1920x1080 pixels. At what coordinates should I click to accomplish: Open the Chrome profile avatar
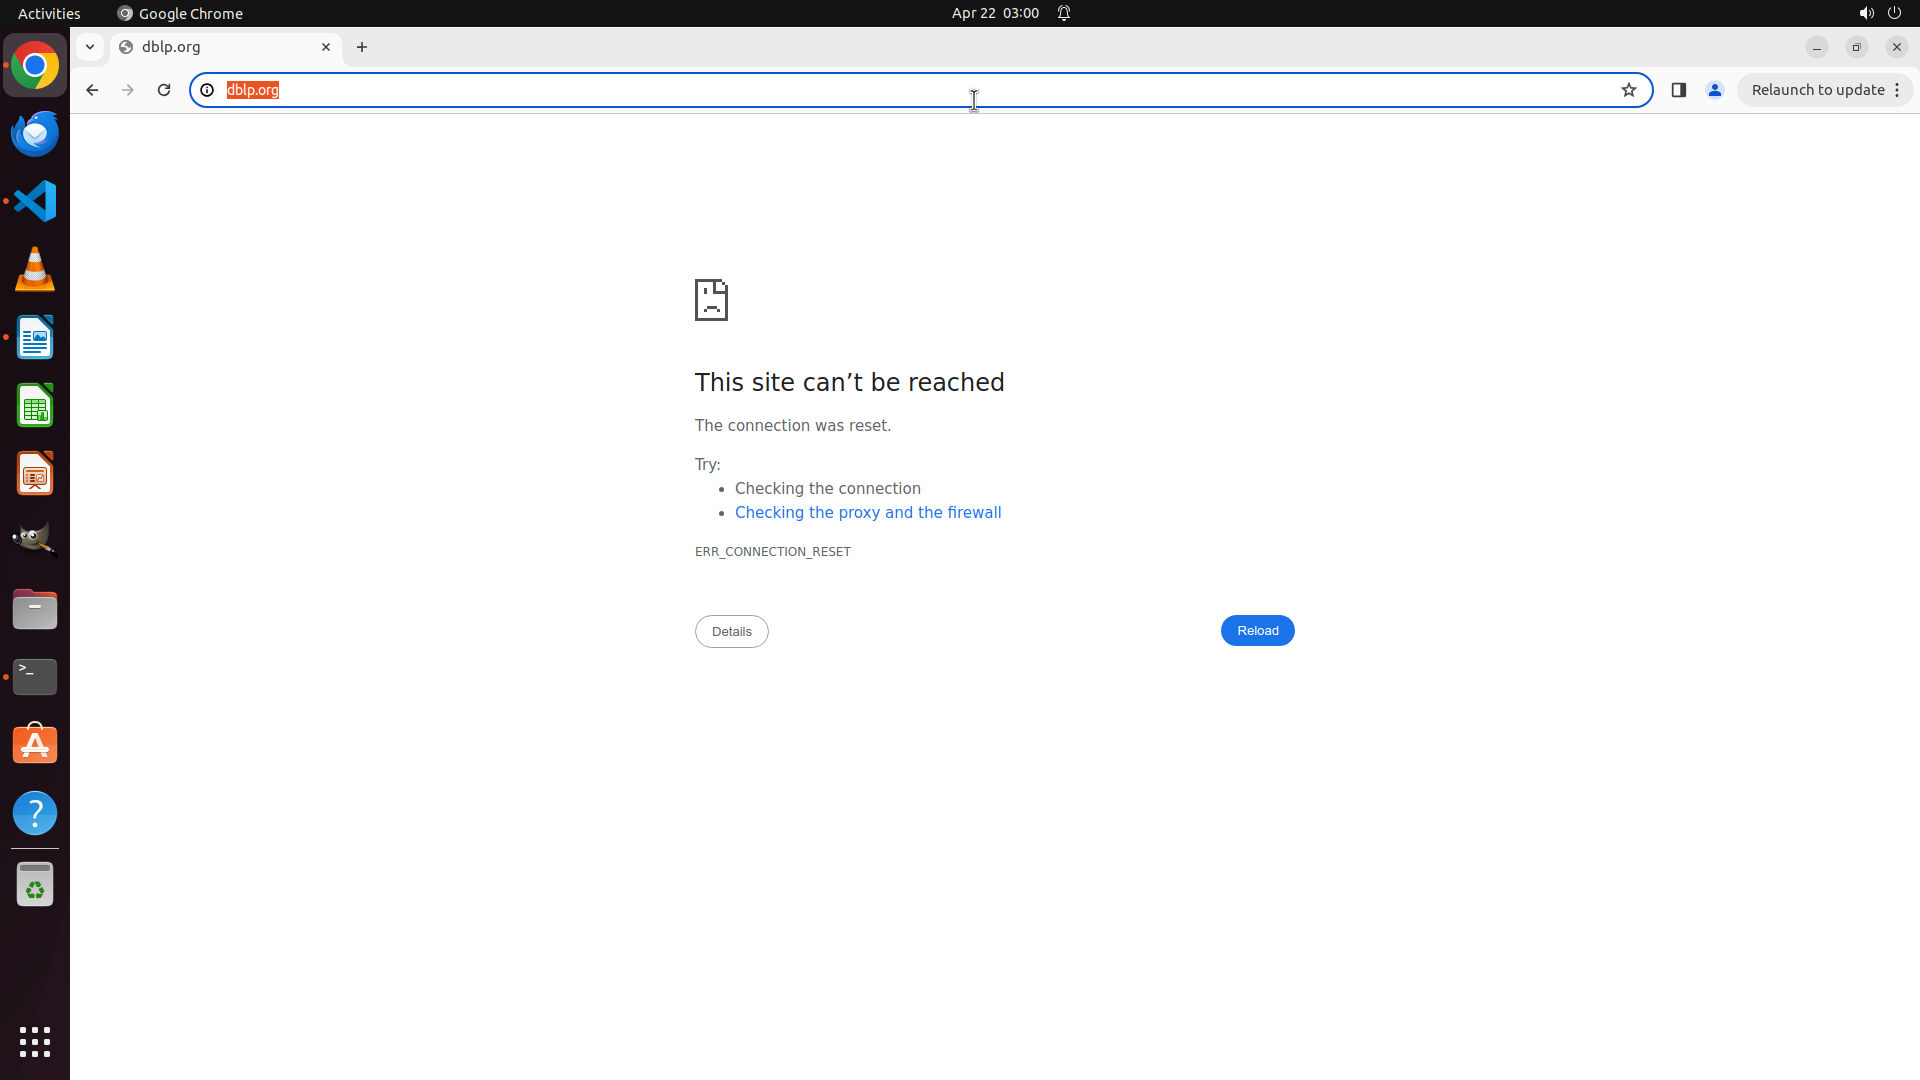click(1715, 90)
